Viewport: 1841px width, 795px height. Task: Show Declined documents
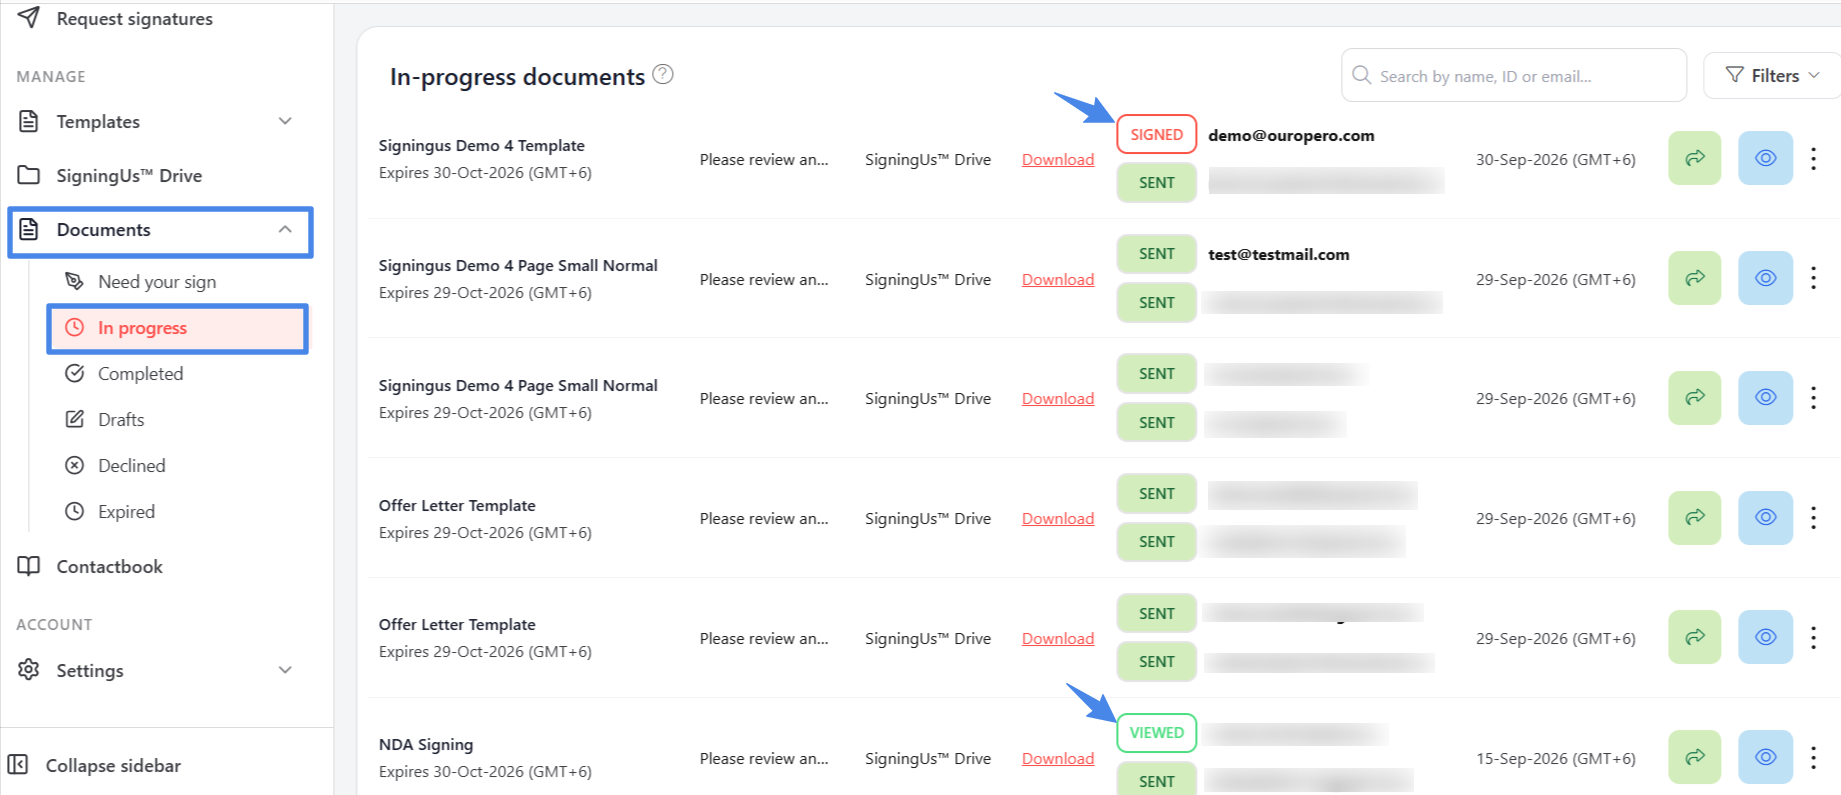(x=115, y=466)
